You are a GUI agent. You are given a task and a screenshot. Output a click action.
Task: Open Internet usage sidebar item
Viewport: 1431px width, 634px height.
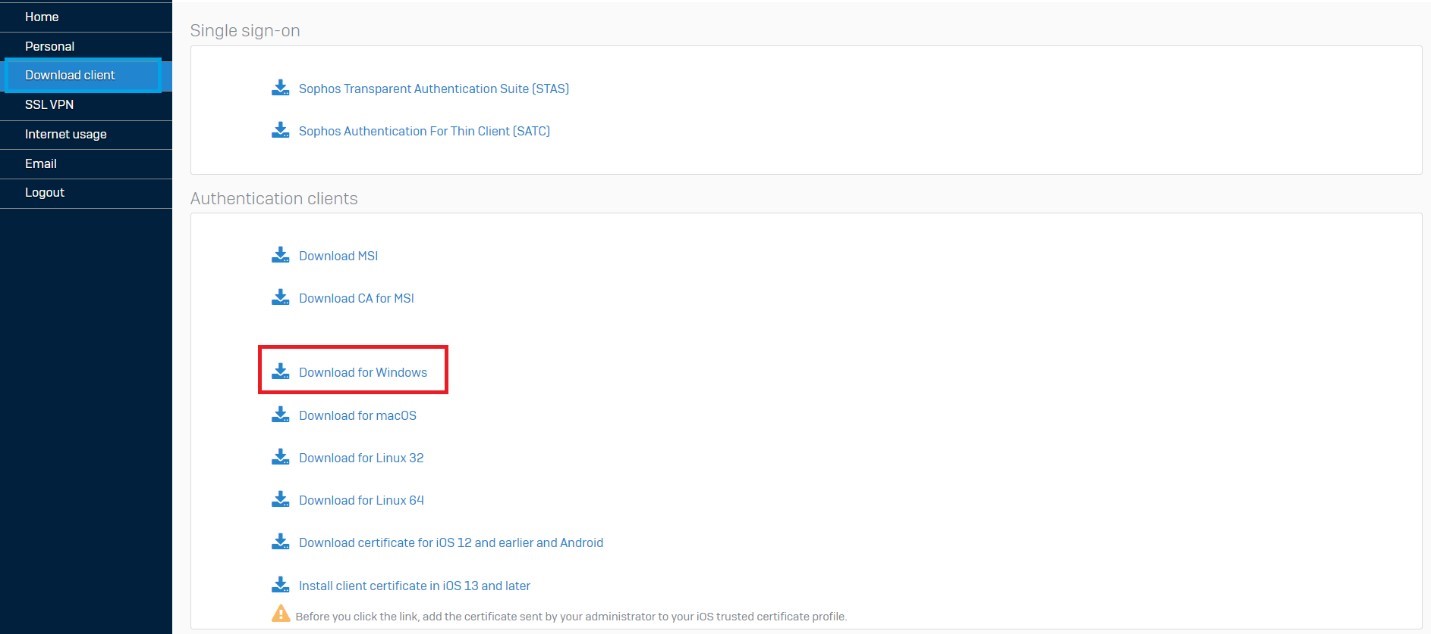[x=86, y=134]
